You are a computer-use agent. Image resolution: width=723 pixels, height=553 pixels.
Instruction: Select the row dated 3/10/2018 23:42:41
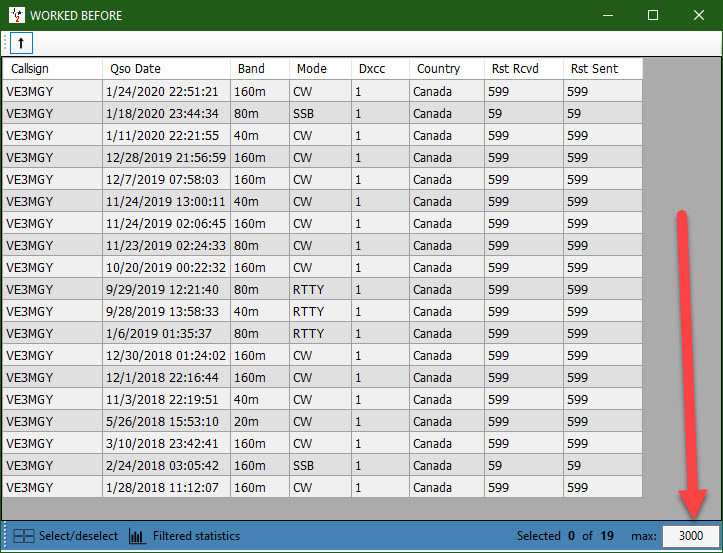click(322, 444)
